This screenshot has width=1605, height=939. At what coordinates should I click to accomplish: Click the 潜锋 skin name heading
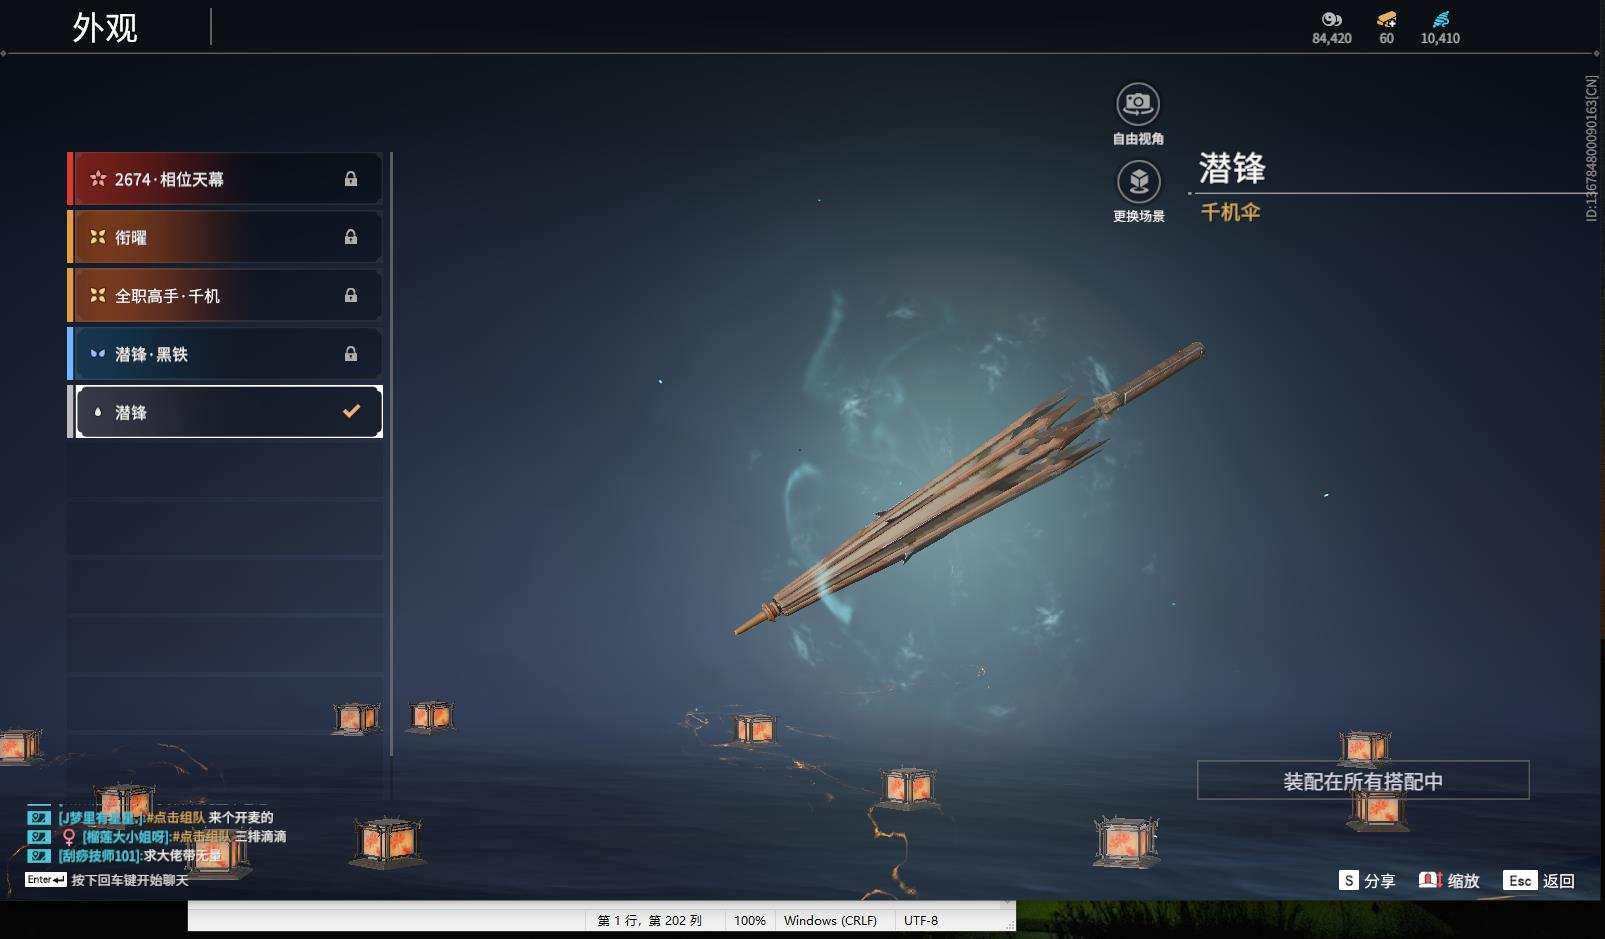(x=1232, y=167)
